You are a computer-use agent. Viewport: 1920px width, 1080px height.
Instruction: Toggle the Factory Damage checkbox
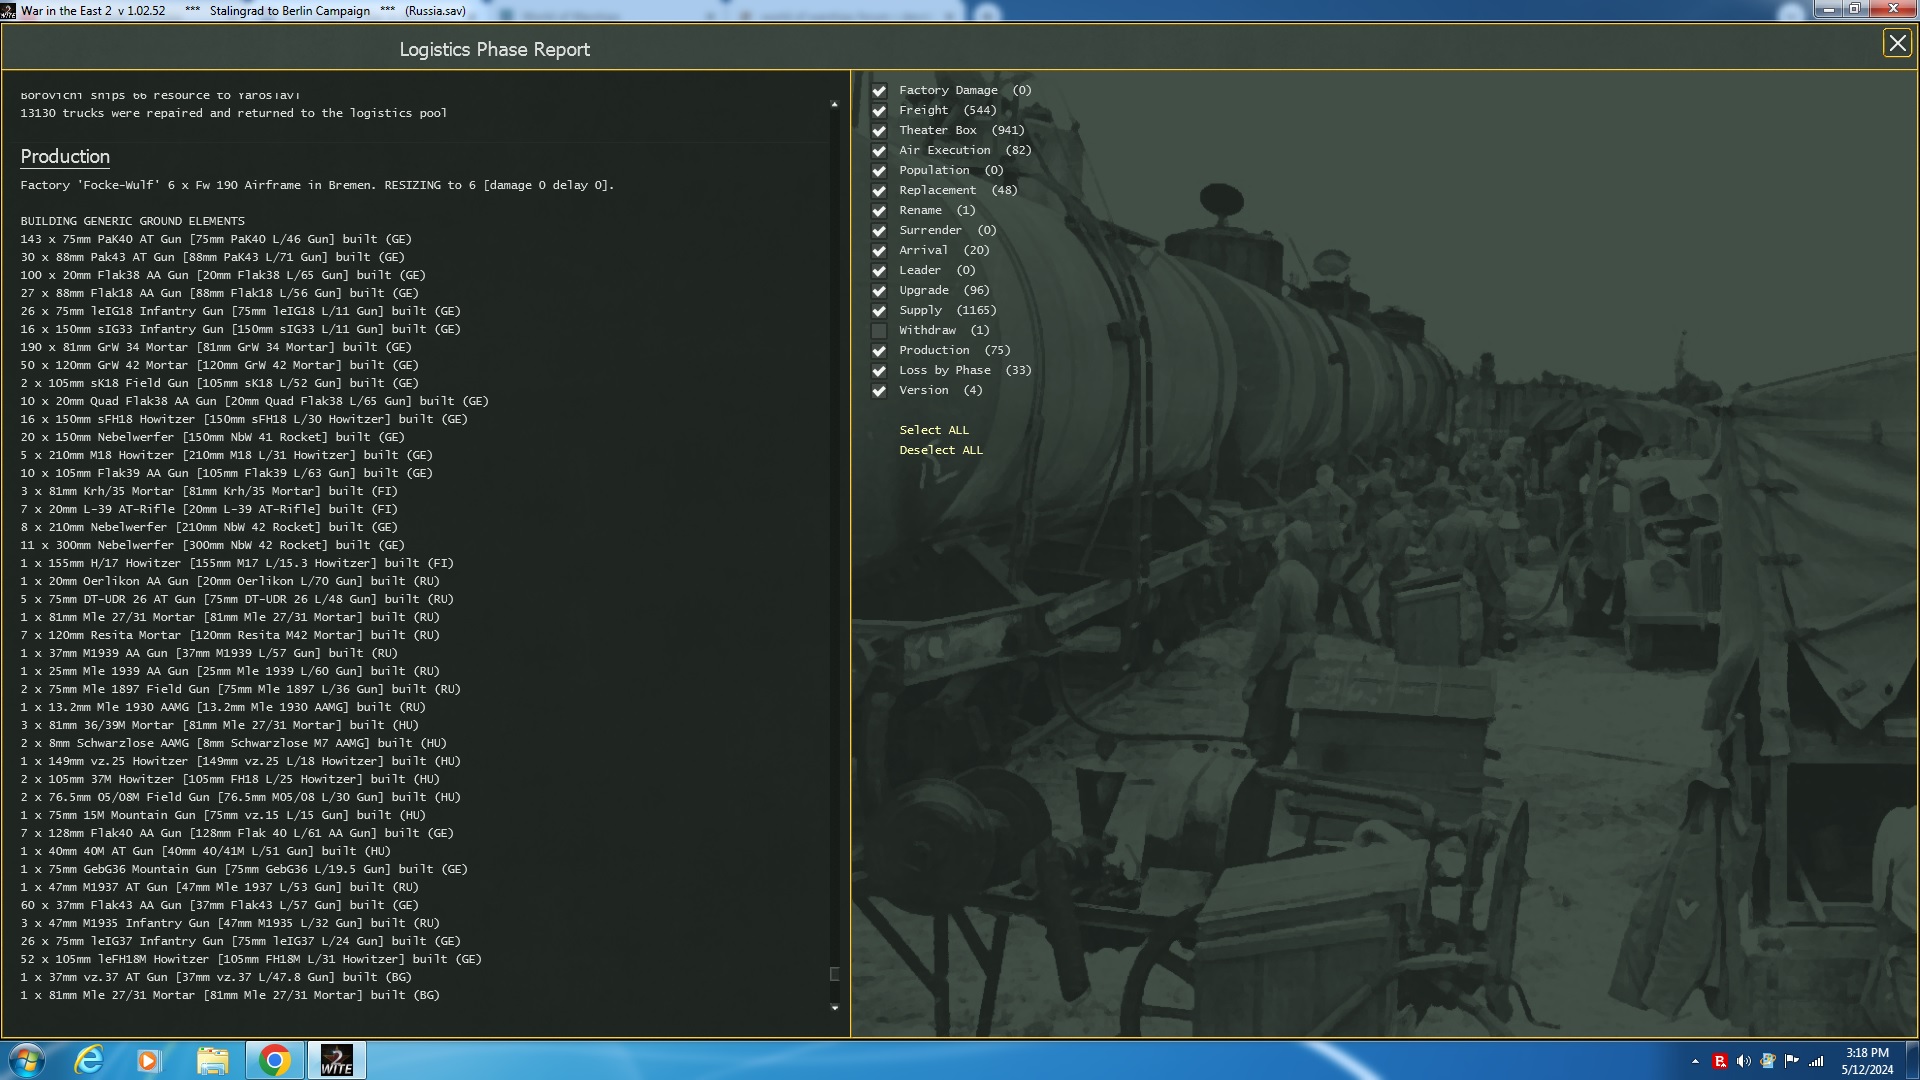tap(879, 91)
